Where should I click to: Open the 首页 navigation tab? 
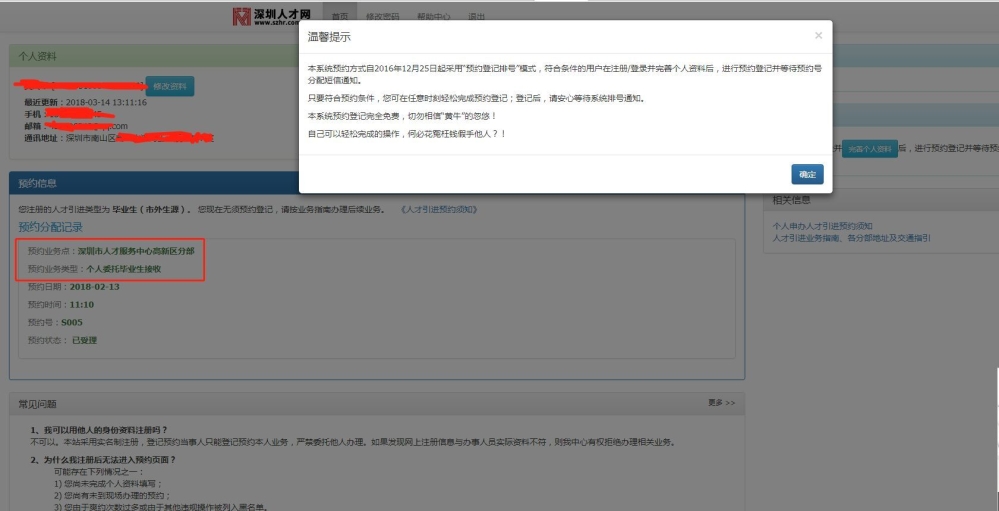(340, 17)
